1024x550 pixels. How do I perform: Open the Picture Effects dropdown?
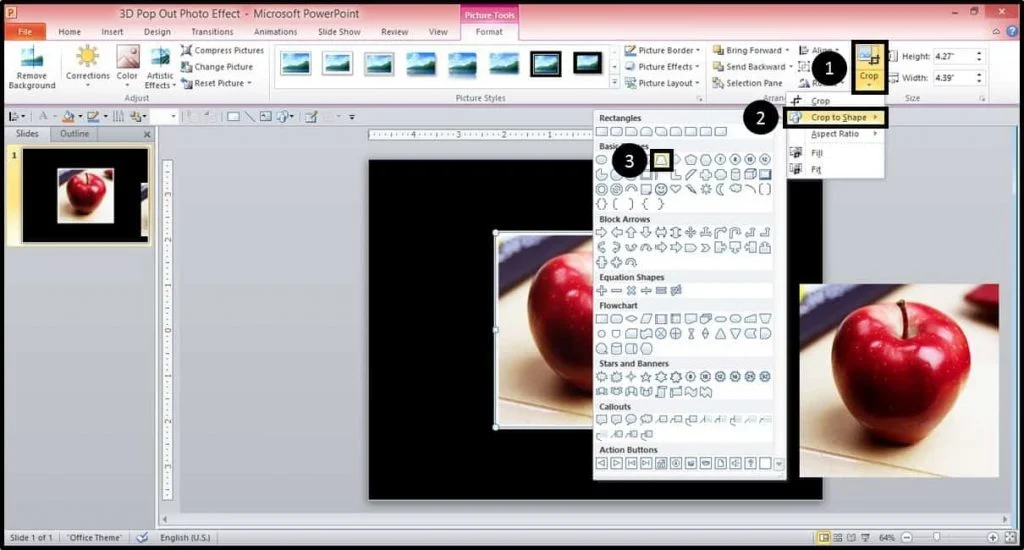(662, 67)
